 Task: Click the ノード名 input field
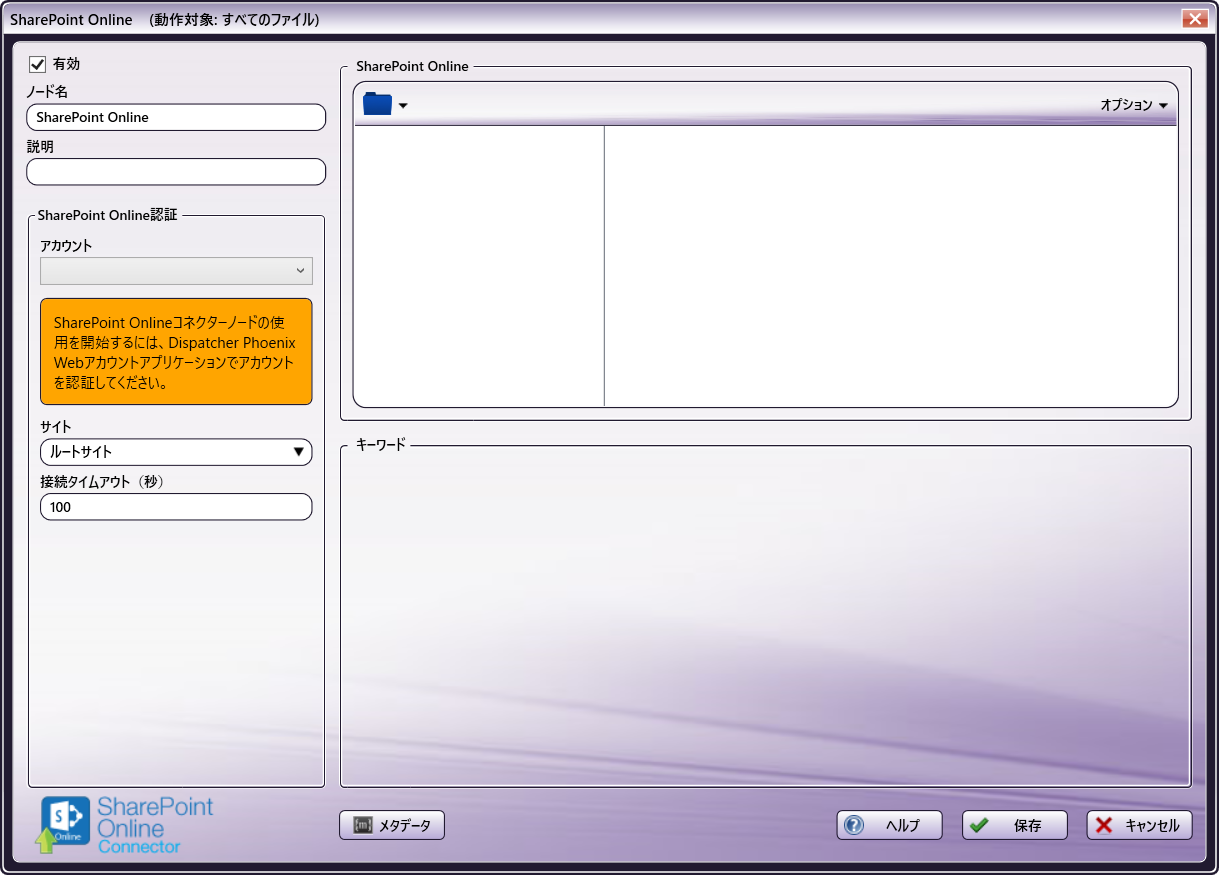(x=176, y=117)
